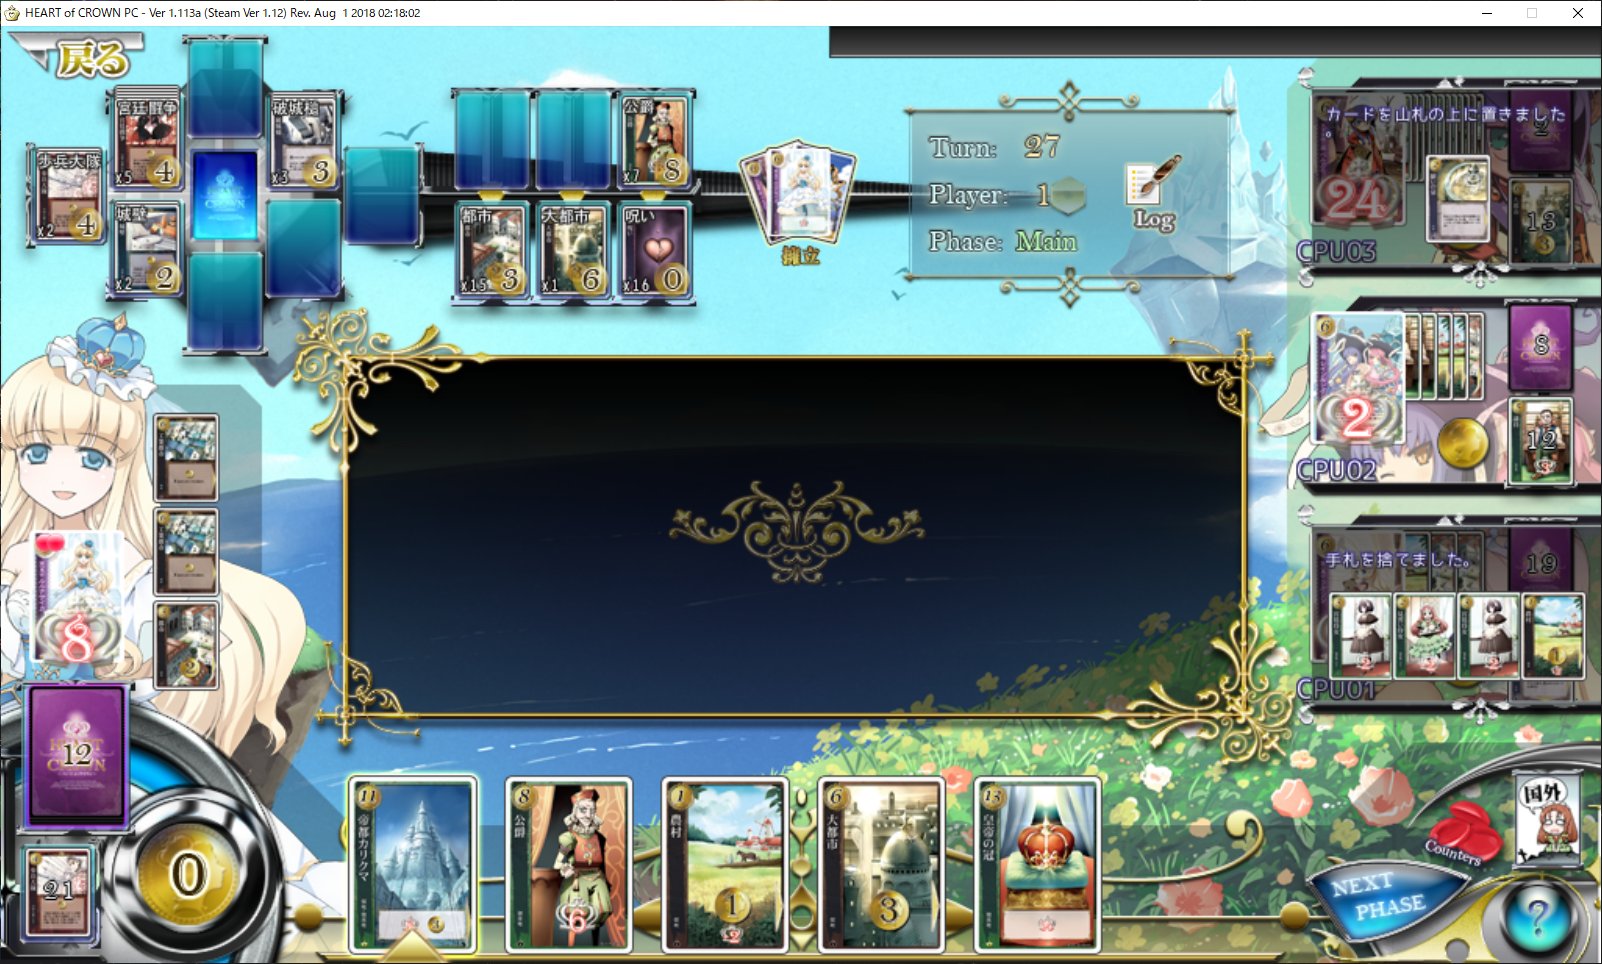The width and height of the screenshot is (1602, 964).
Task: Click the NEXT PHASE button
Action: (1385, 898)
